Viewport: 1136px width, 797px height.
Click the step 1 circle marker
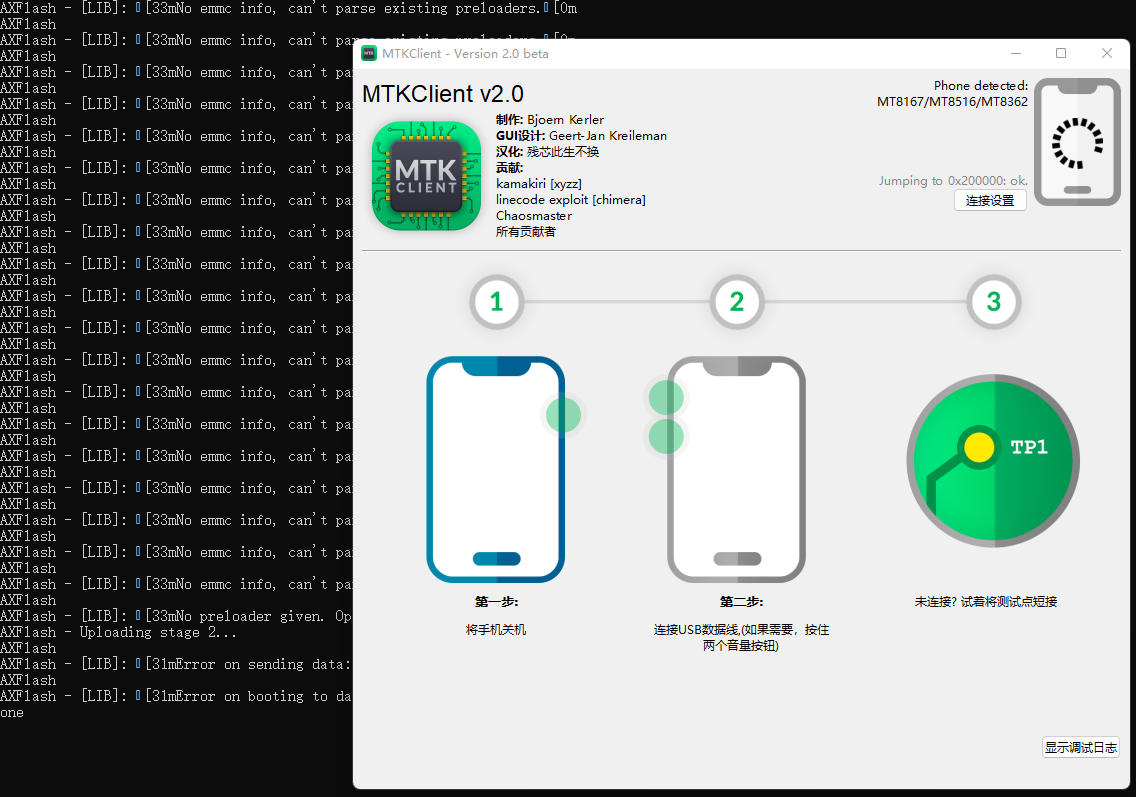tap(496, 302)
